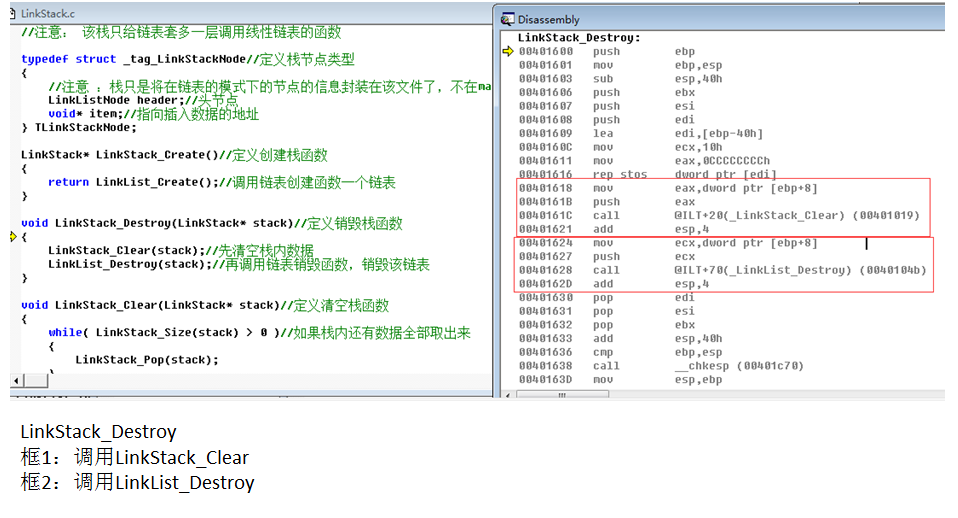Click the typedef struct _tag_LinkStackNode line
This screenshot has height=518, width=958.
pyautogui.click(x=188, y=59)
